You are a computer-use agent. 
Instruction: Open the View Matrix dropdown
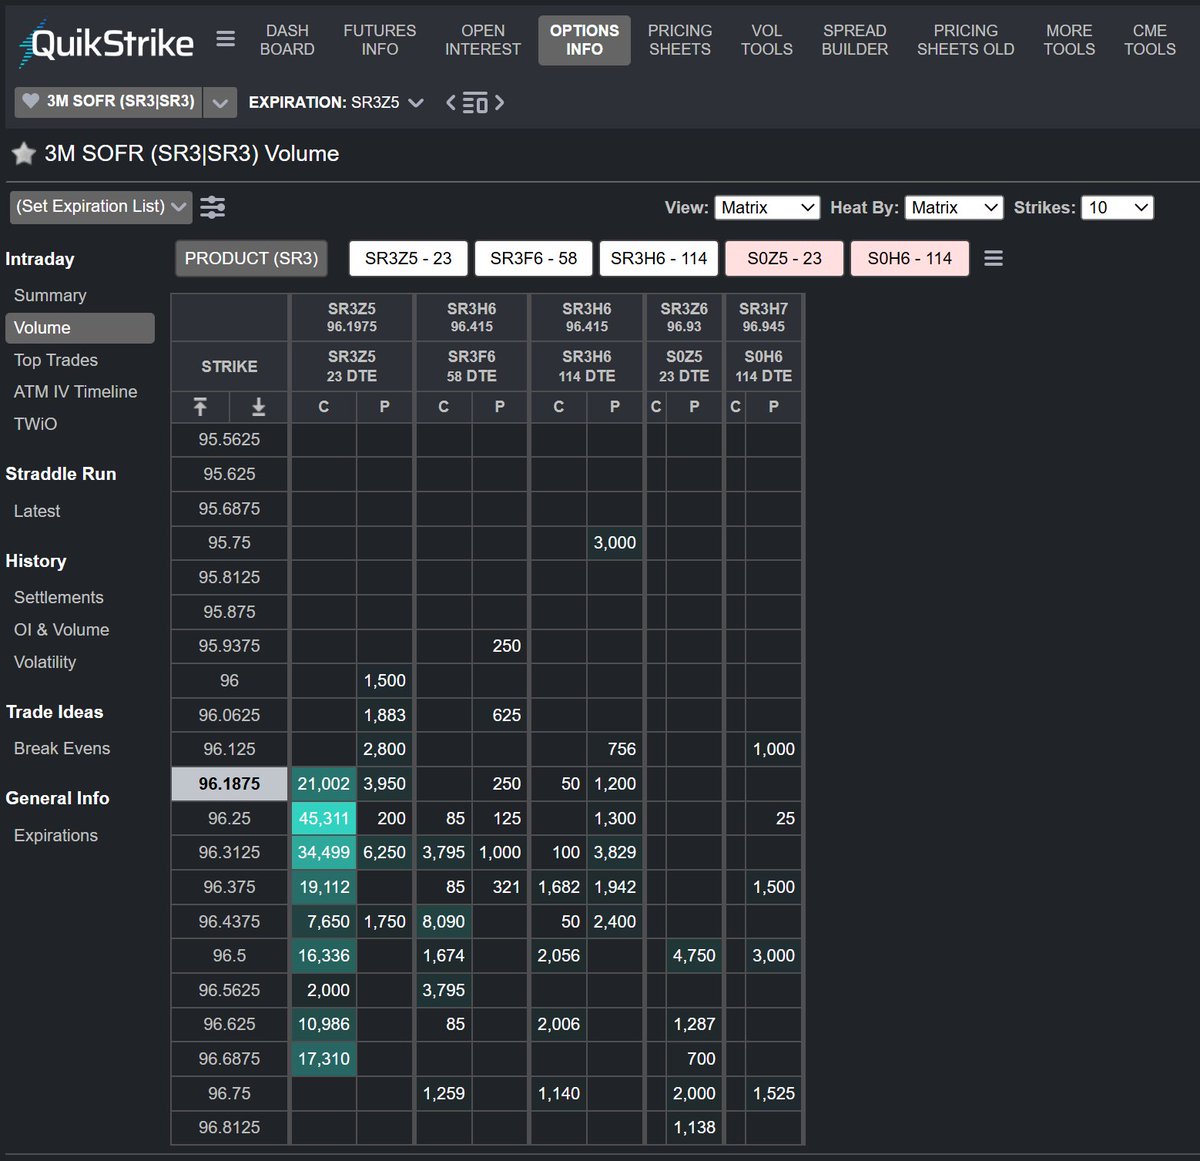tap(768, 207)
